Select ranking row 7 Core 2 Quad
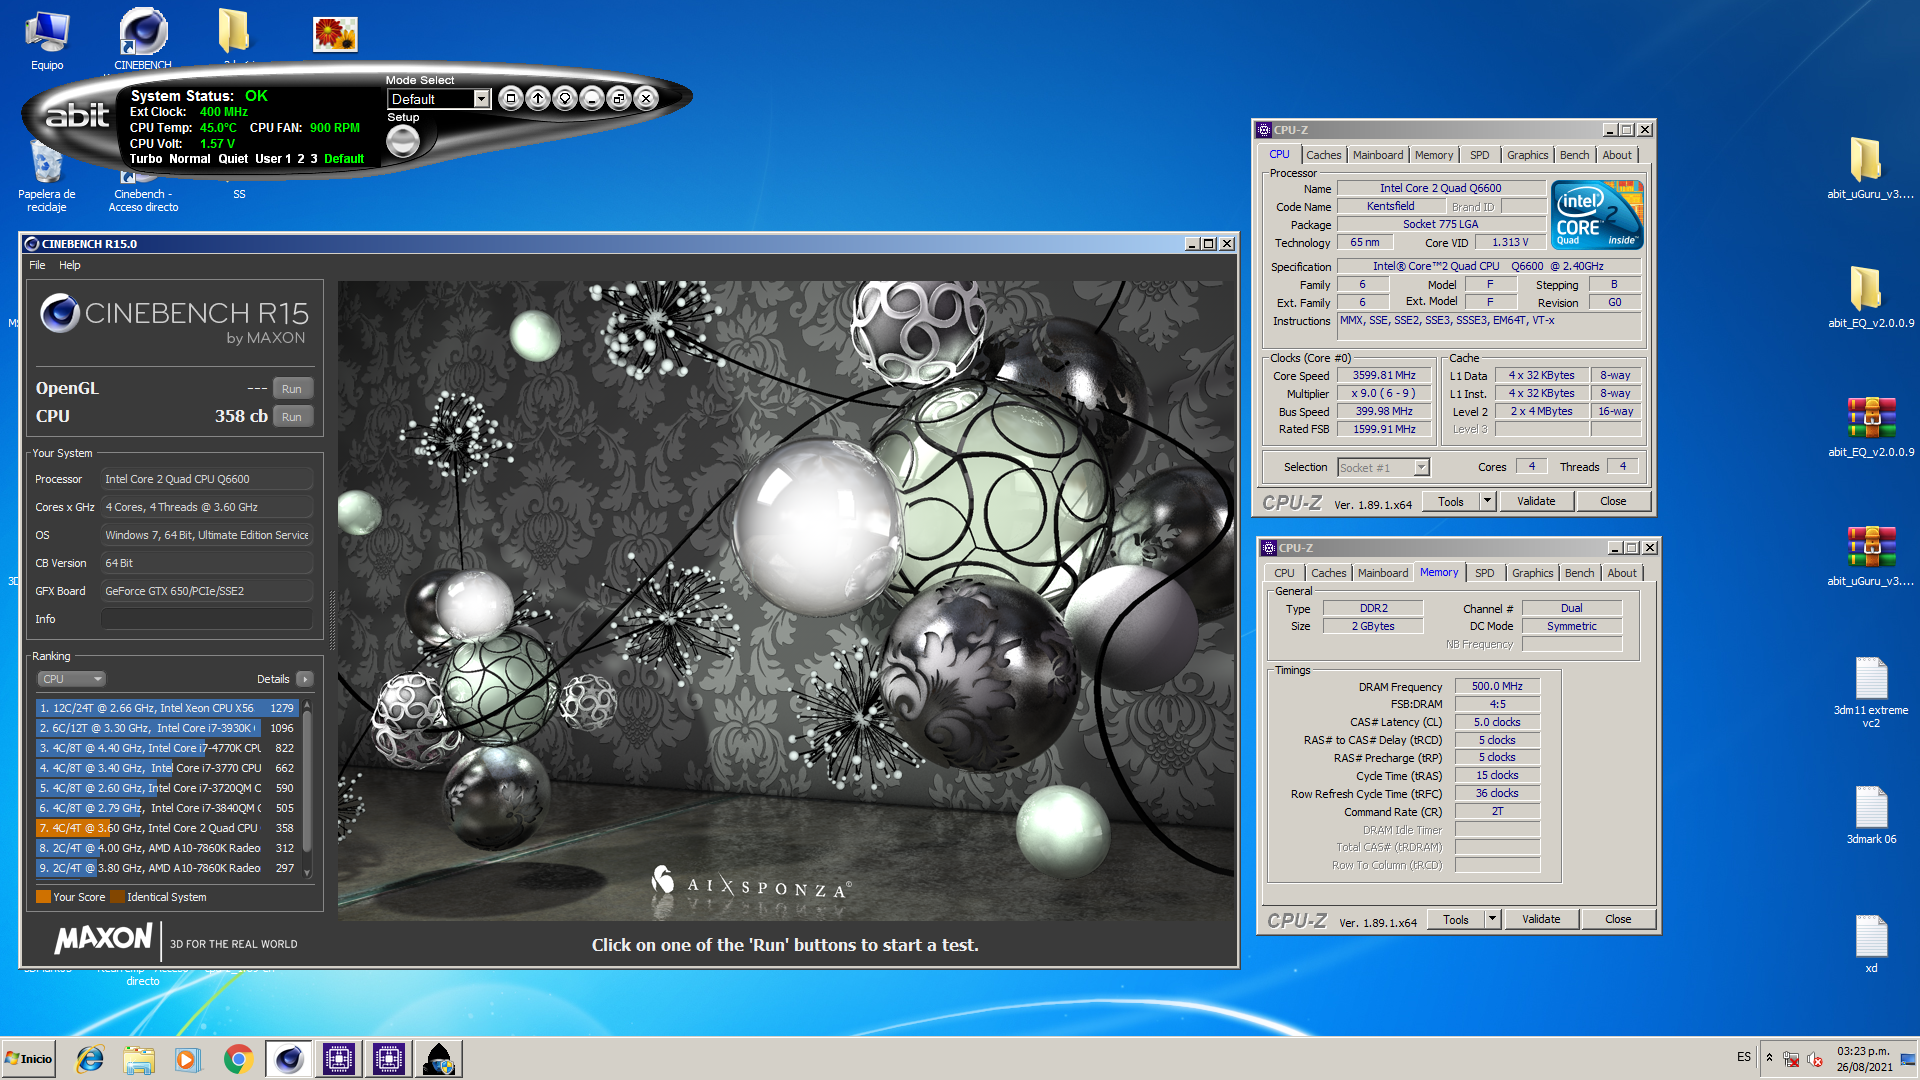The width and height of the screenshot is (1920, 1080). tap(167, 828)
